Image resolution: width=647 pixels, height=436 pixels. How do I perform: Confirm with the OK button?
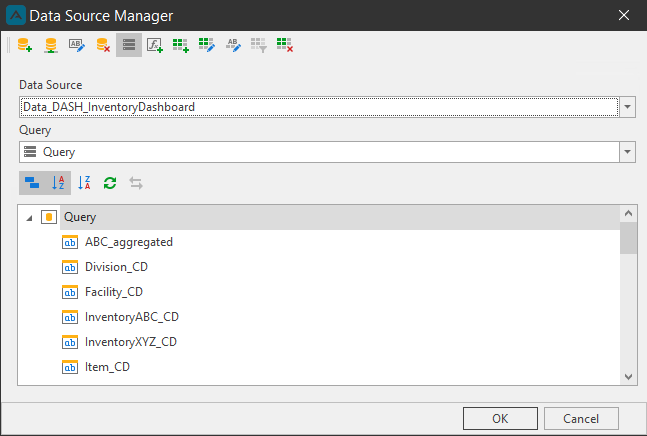pyautogui.click(x=500, y=419)
